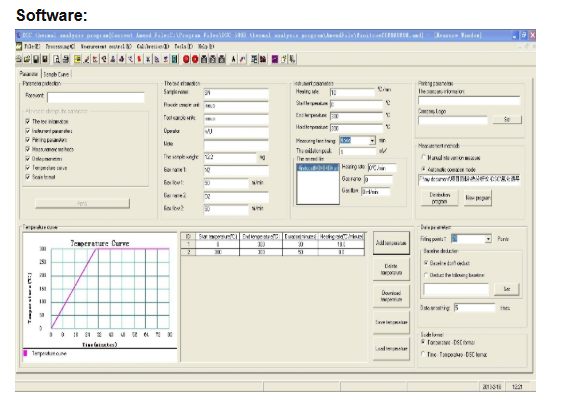Click the Save temperature button
Viewport: 569px width, 405px height.
point(391,322)
